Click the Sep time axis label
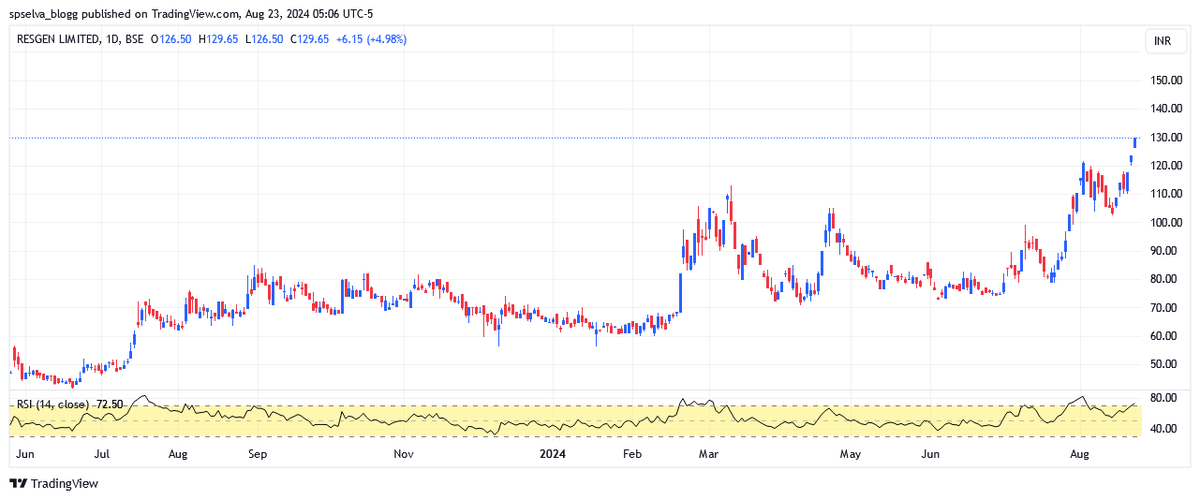Viewport: 1200px width, 500px height. [256, 455]
